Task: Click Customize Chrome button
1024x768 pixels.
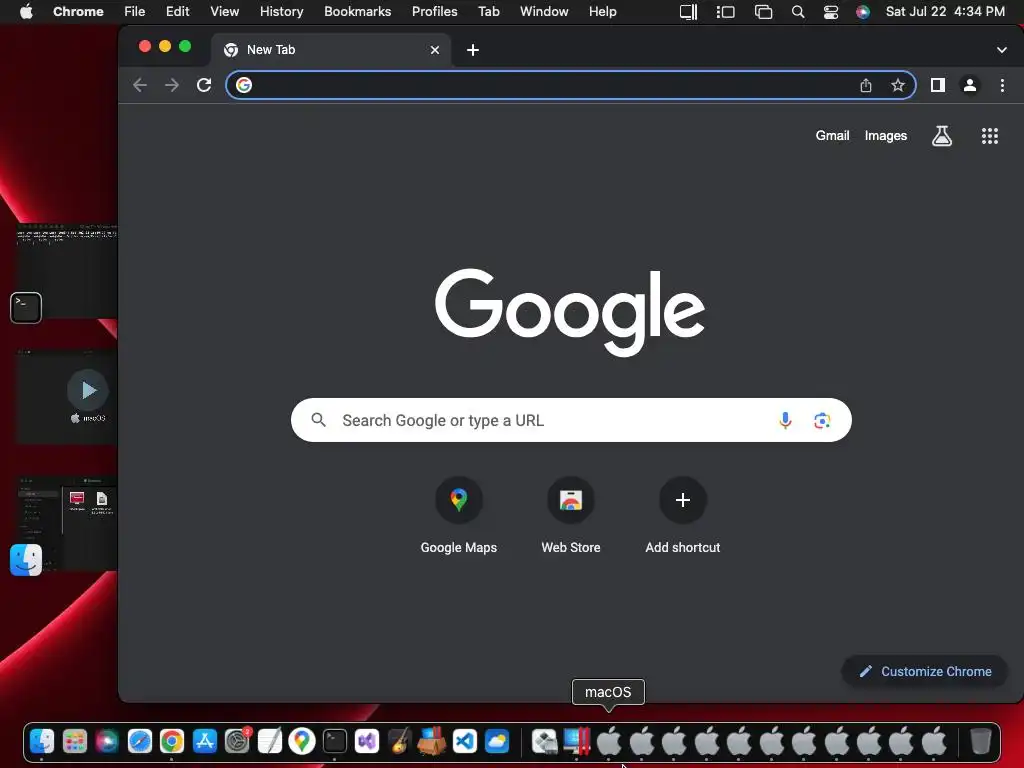Action: pos(925,671)
